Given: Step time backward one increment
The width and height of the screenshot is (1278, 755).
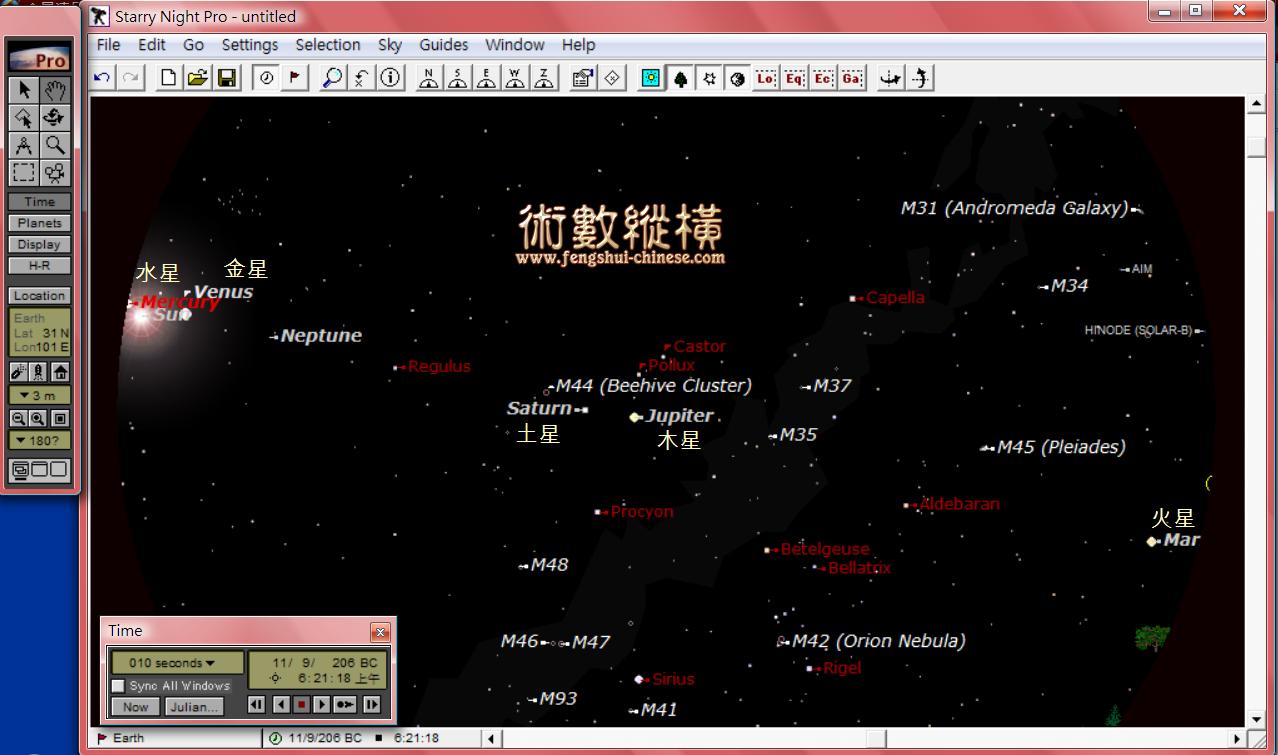Looking at the screenshot, I should (257, 705).
